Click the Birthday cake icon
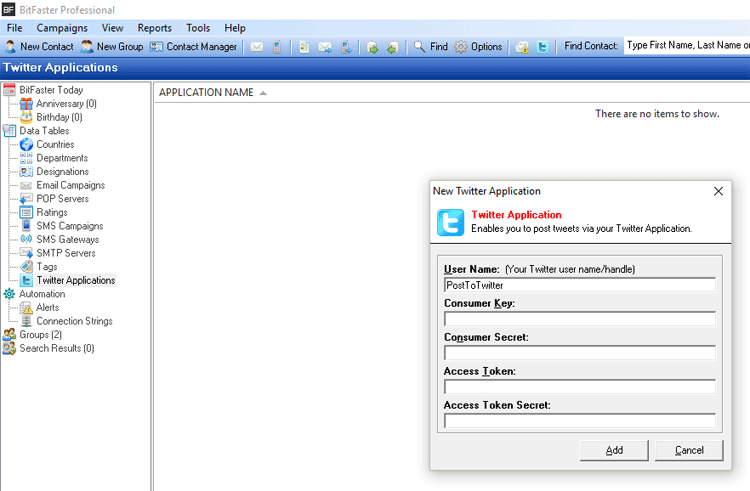This screenshot has height=491, width=750. coord(26,117)
